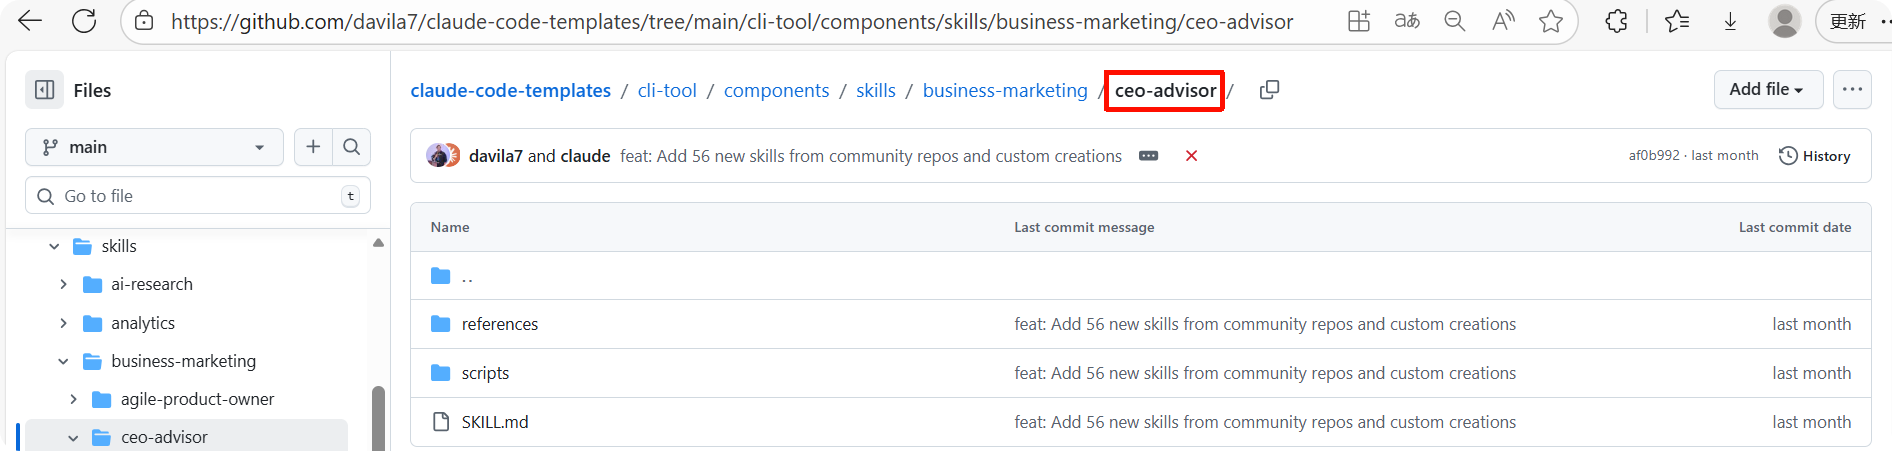Viewport: 1892px width, 451px height.
Task: Open the main branch dropdown
Action: [154, 147]
